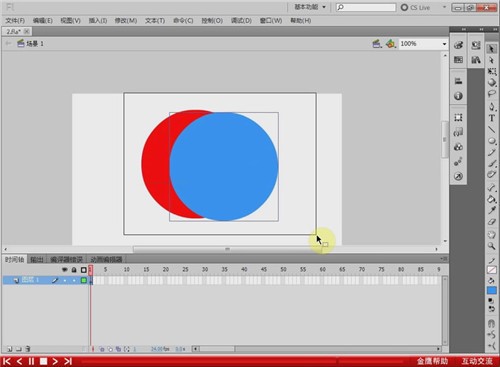500x367 pixels.
Task: Open the 100% zoom dropdown
Action: tap(444, 44)
